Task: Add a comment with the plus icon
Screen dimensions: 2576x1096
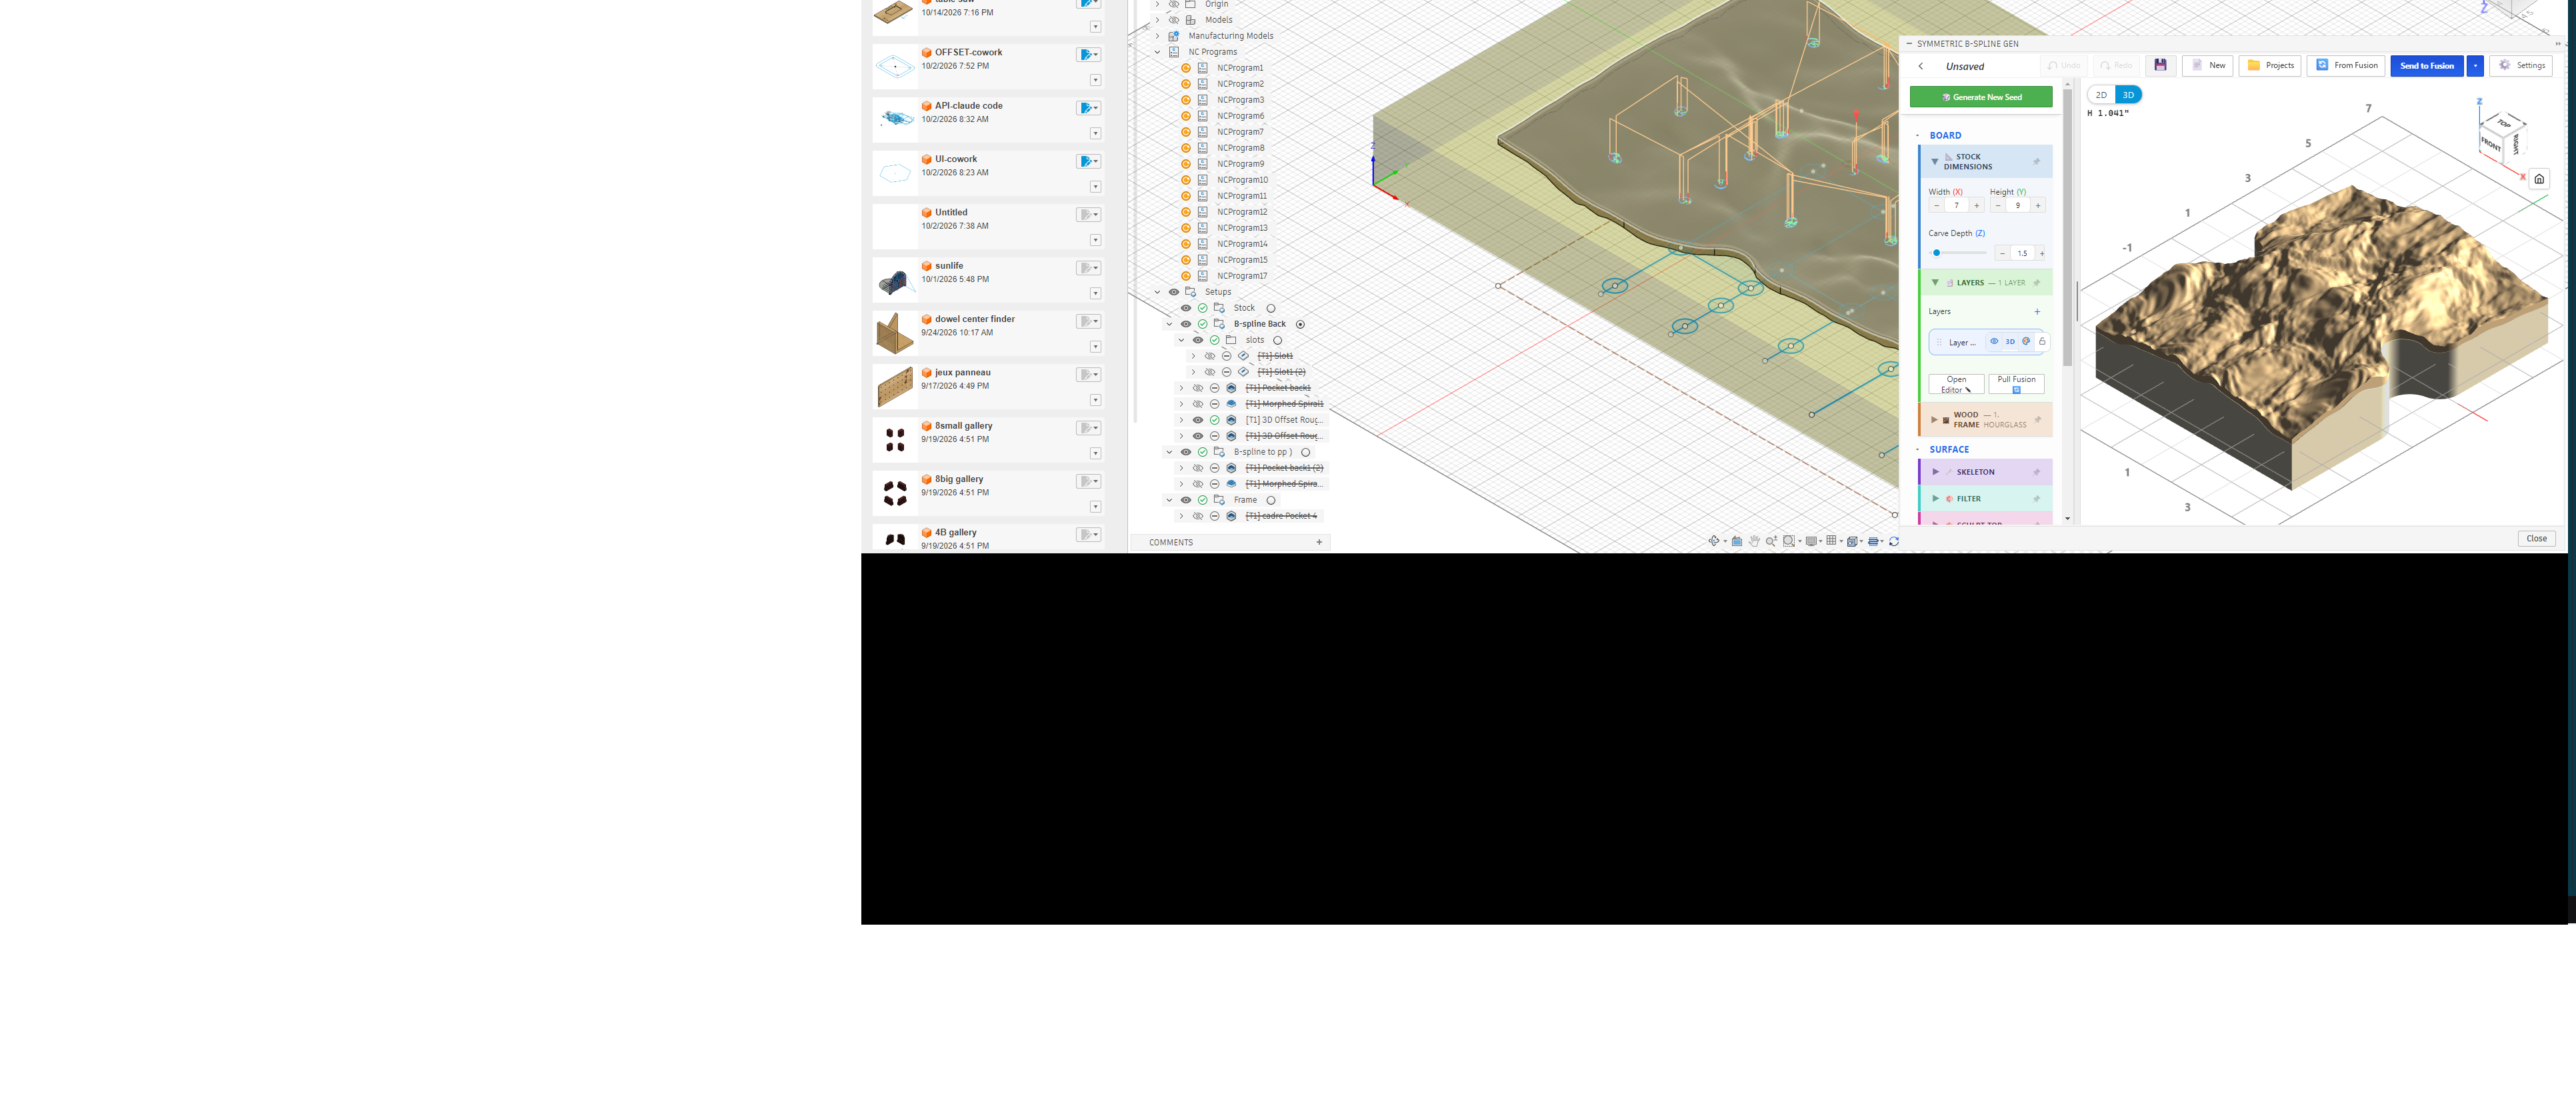Action: [1319, 542]
